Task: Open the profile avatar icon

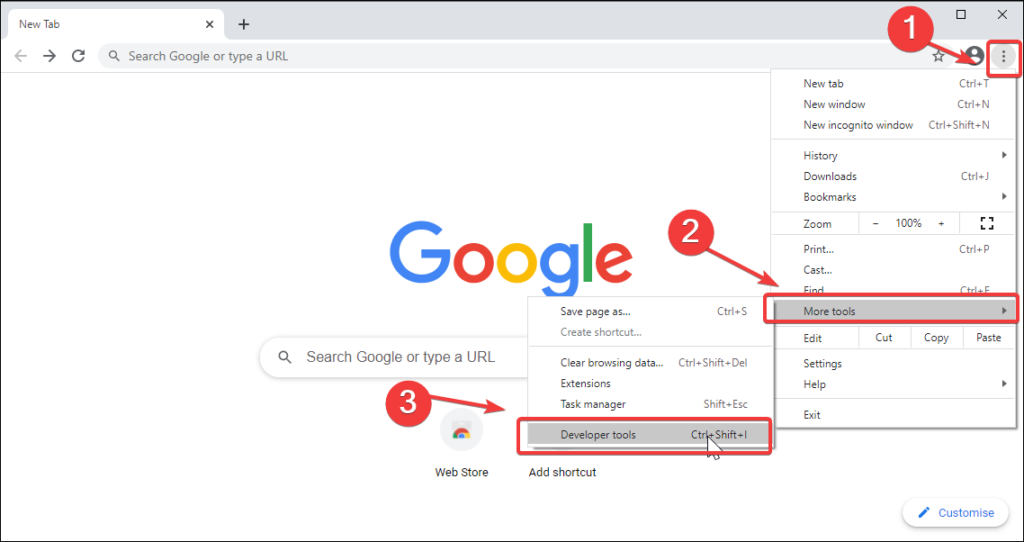Action: pos(974,56)
